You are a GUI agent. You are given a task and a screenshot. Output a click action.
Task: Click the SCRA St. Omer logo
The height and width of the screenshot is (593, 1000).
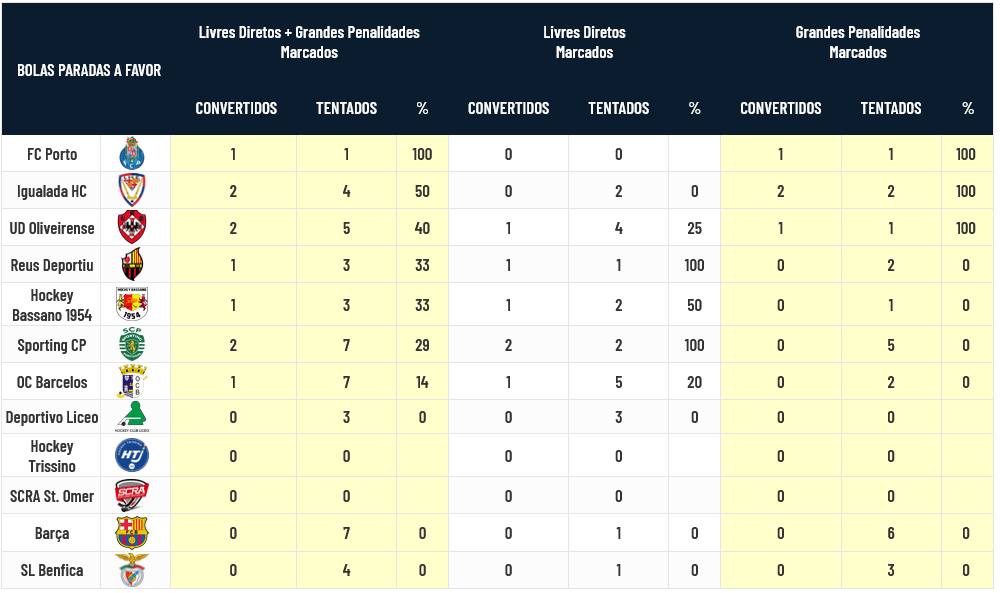click(132, 496)
